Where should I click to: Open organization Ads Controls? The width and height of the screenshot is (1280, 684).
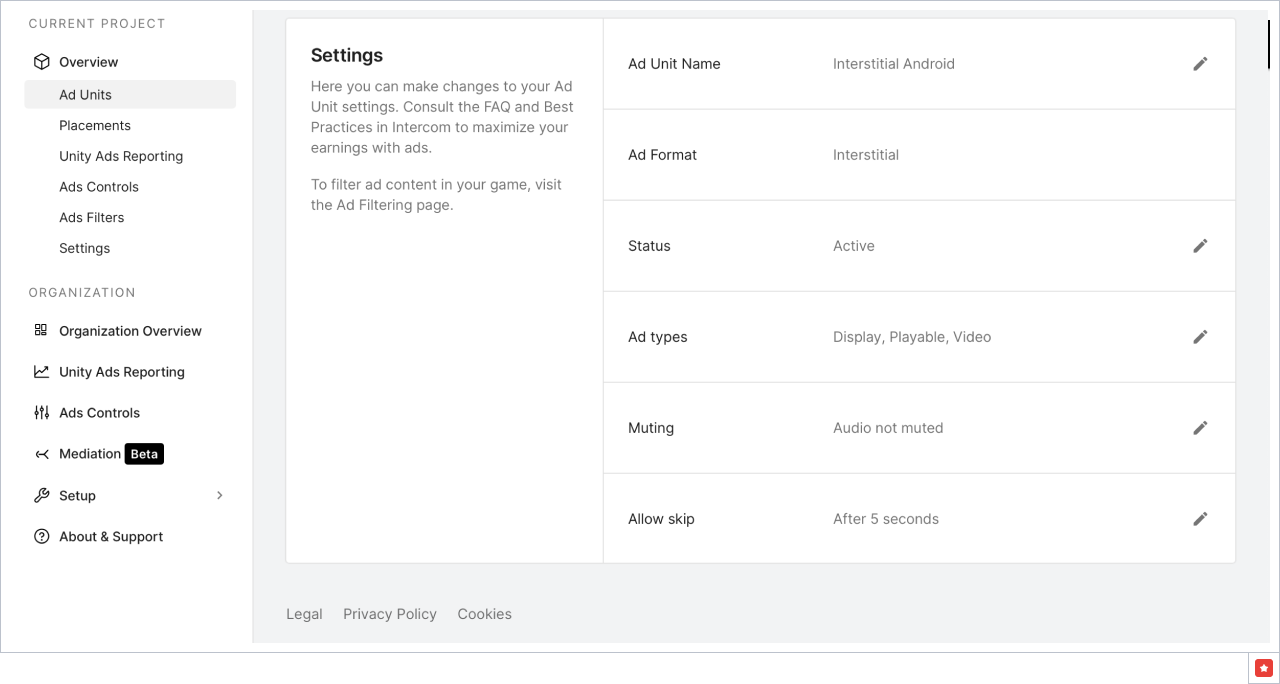tap(99, 413)
